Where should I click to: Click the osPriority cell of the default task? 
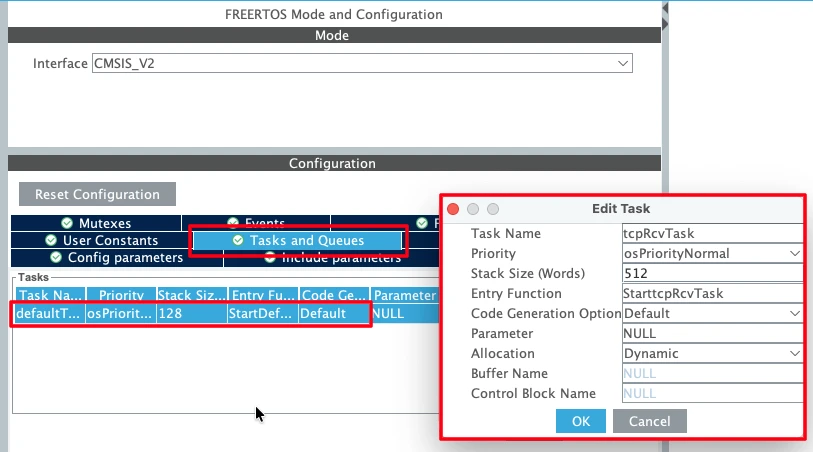tap(121, 314)
